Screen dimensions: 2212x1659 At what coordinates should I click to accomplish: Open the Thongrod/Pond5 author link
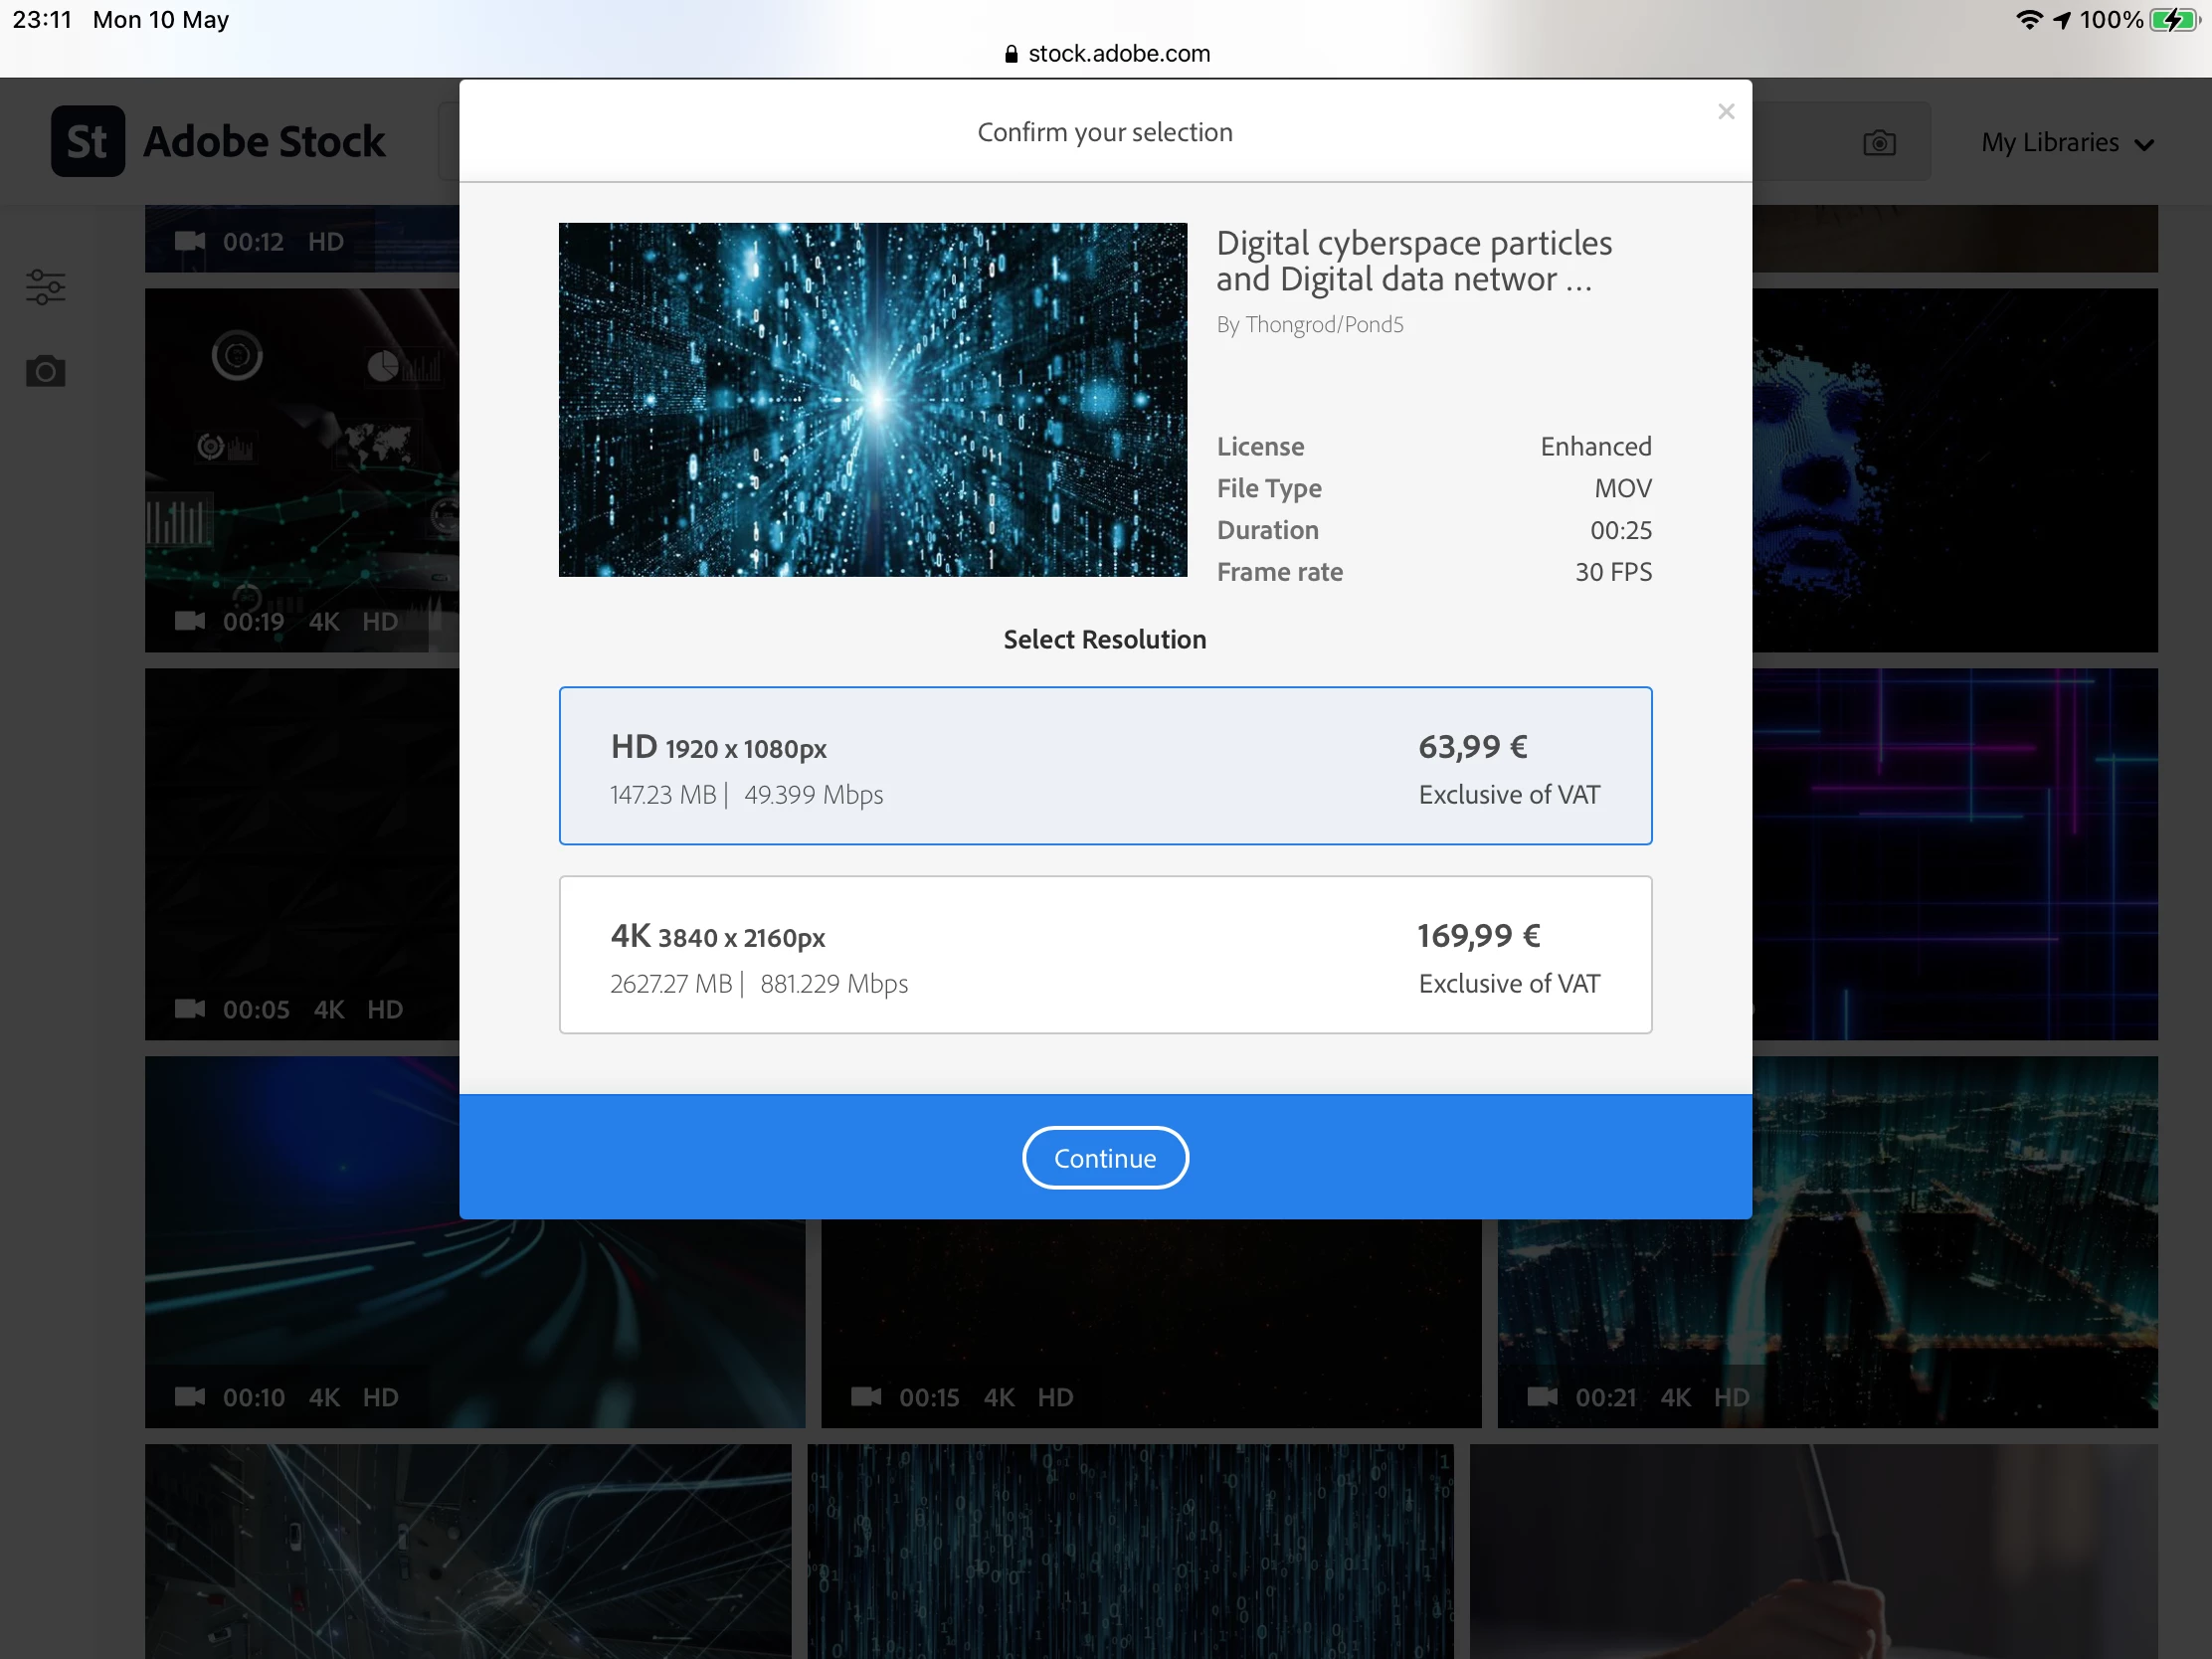click(1323, 325)
